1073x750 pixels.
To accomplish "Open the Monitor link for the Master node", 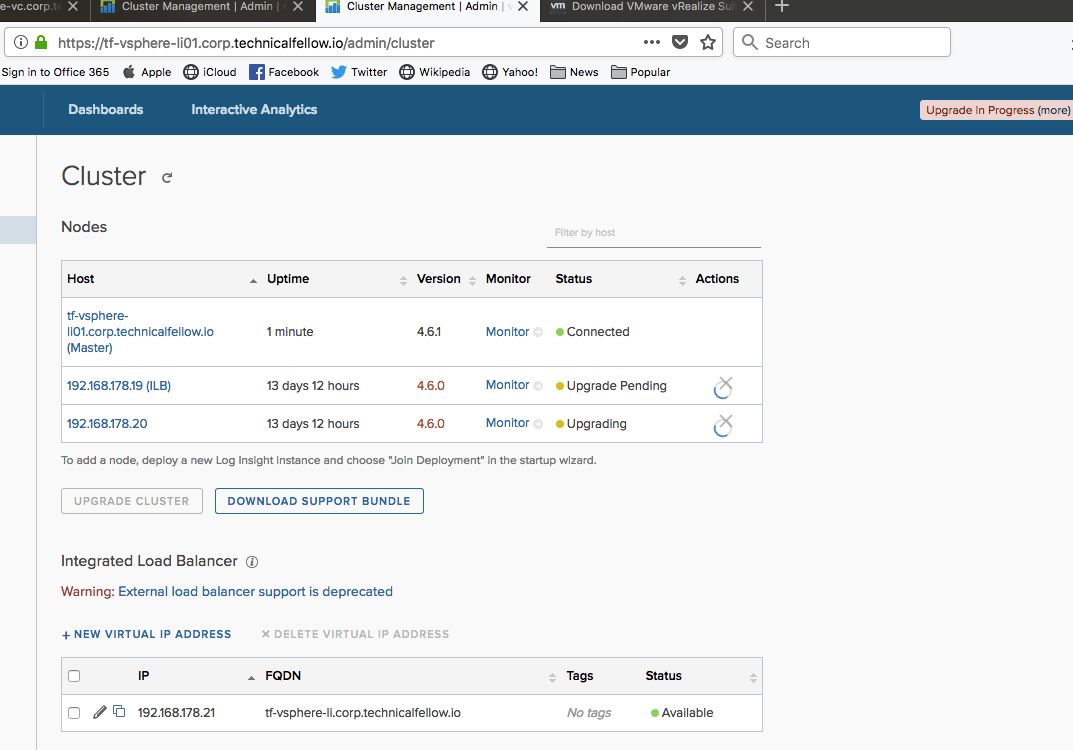I will (507, 332).
